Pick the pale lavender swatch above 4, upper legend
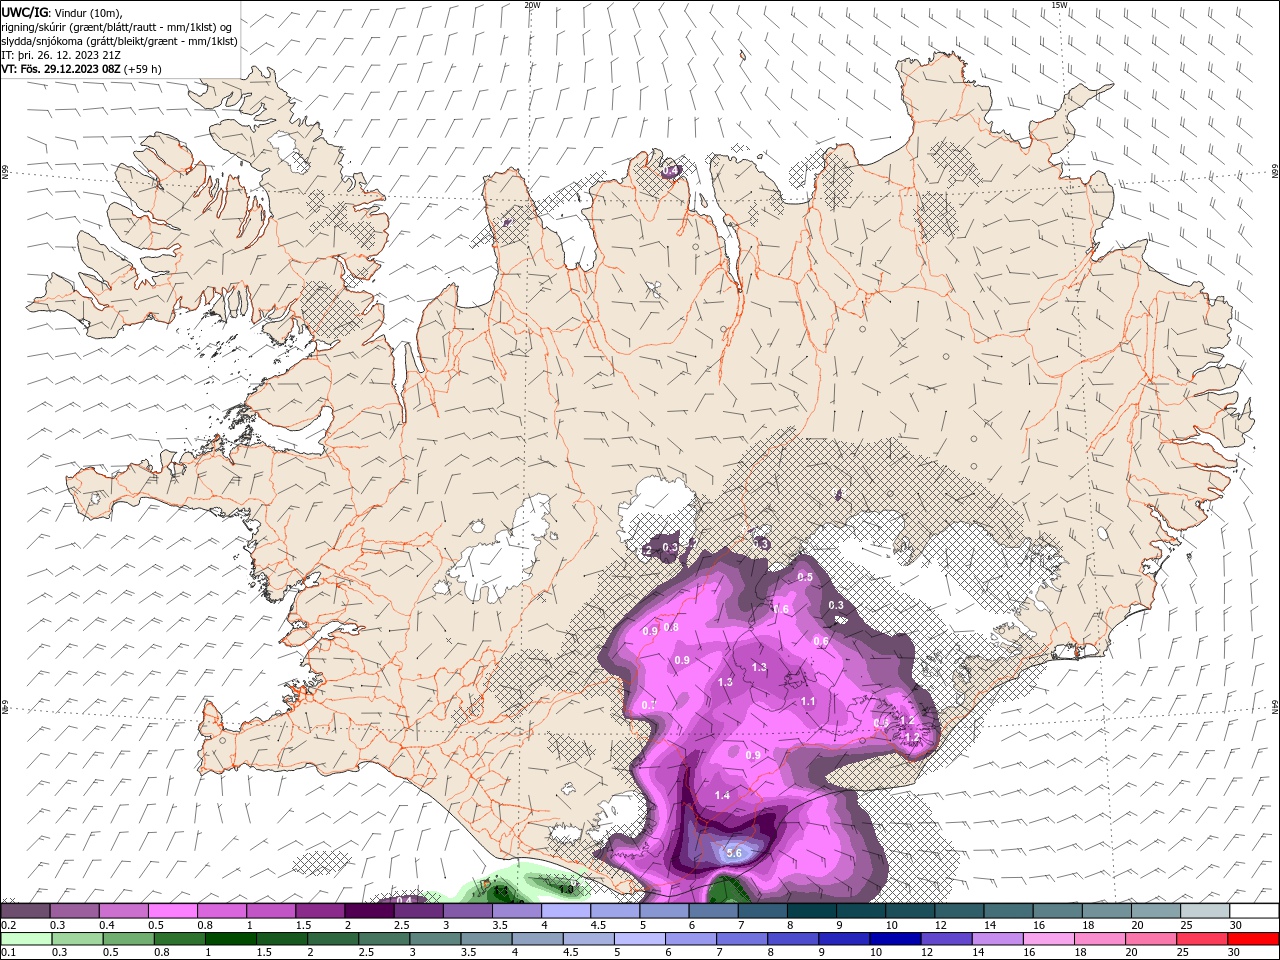 [x=566, y=911]
